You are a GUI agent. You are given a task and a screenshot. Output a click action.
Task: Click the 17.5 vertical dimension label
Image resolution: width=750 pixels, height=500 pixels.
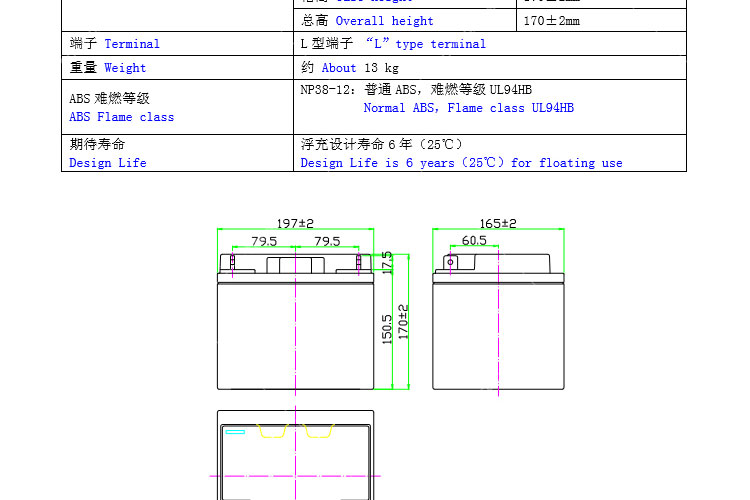coord(387,262)
